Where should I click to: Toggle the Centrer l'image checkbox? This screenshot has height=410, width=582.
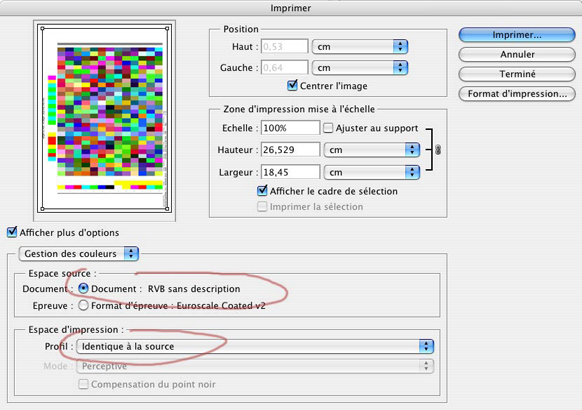coord(292,85)
